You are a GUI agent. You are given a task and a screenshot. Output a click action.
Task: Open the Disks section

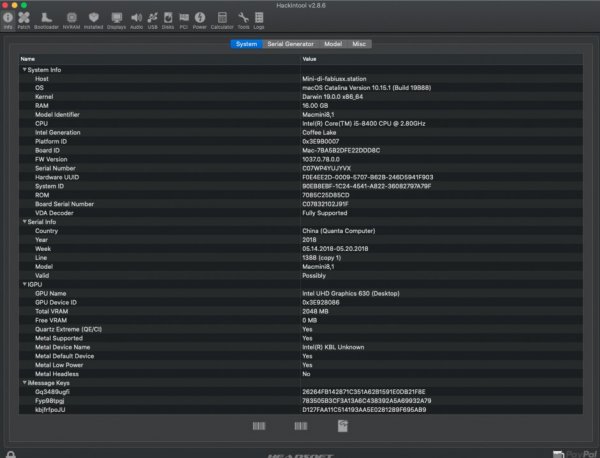168,21
